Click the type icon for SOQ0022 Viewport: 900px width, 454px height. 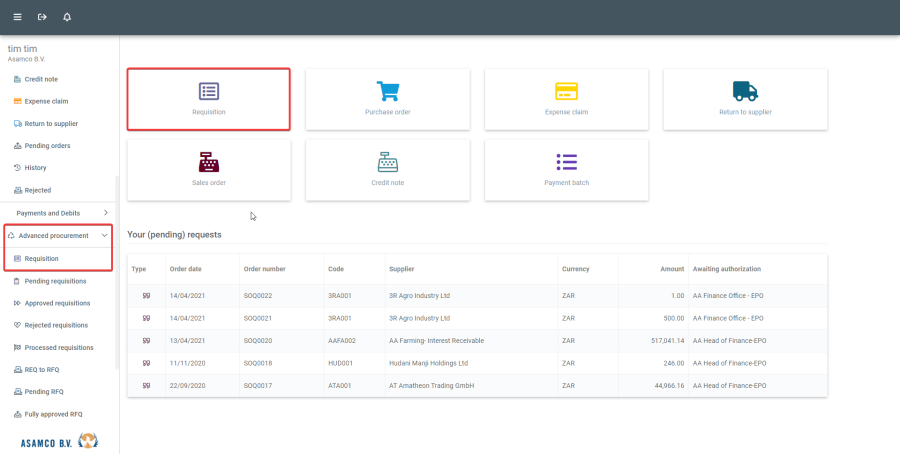pos(146,296)
